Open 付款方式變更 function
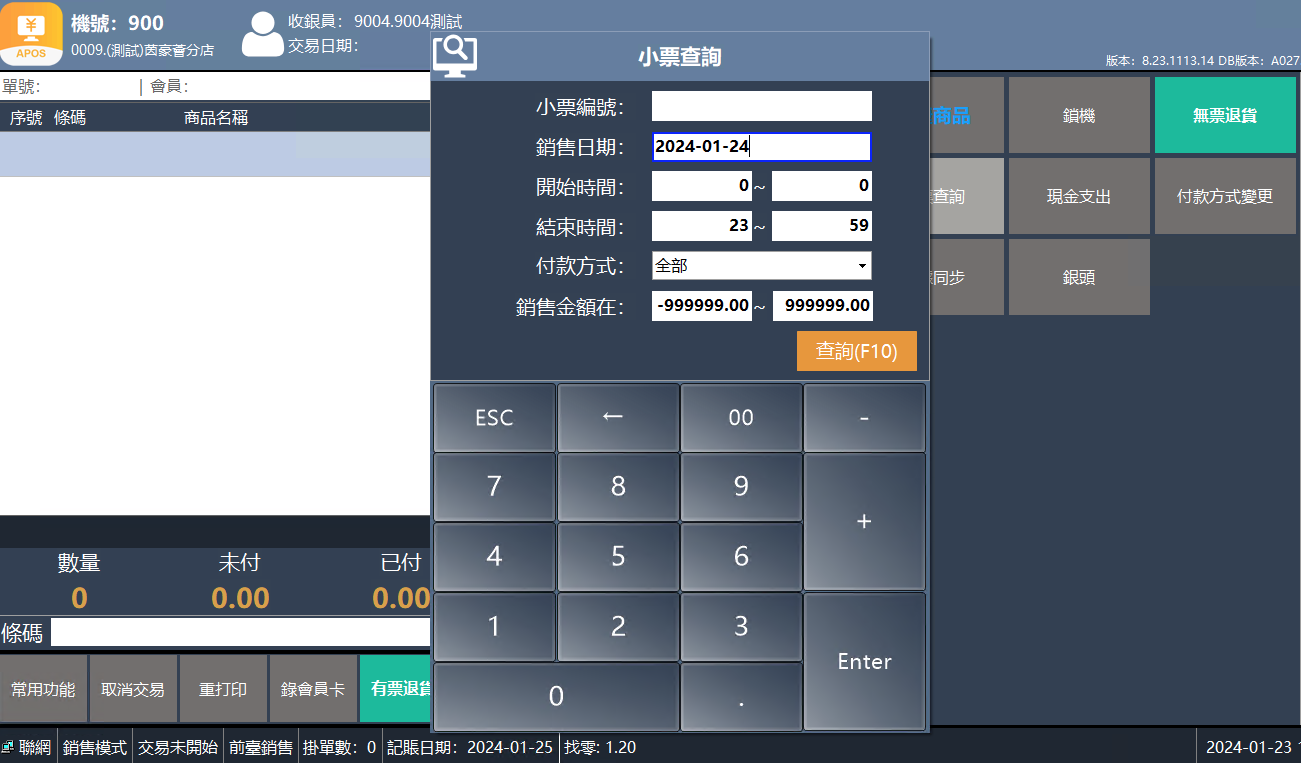 point(1225,196)
